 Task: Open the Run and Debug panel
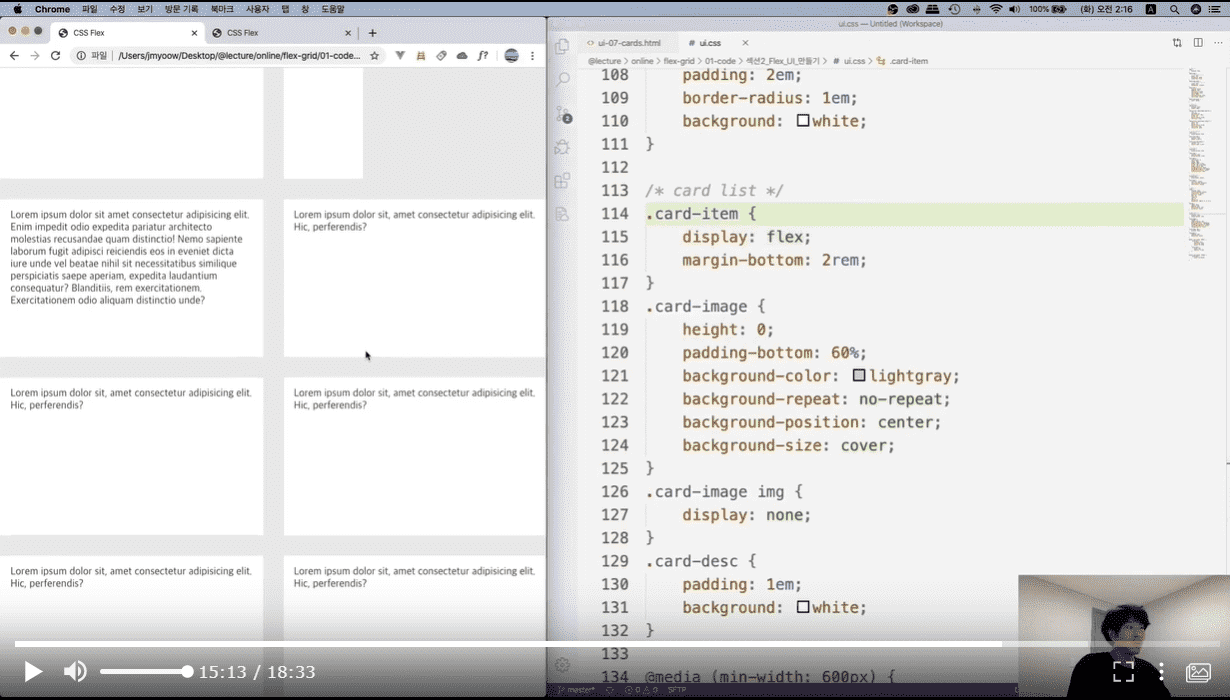tap(562, 147)
